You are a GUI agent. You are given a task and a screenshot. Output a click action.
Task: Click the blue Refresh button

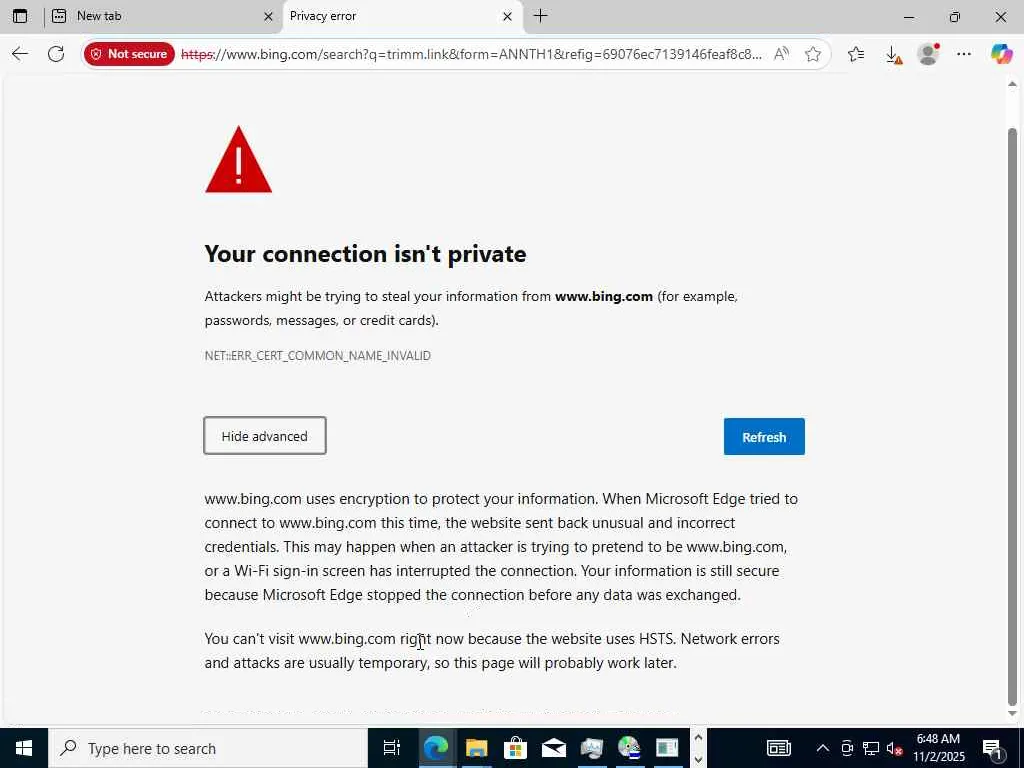[764, 437]
